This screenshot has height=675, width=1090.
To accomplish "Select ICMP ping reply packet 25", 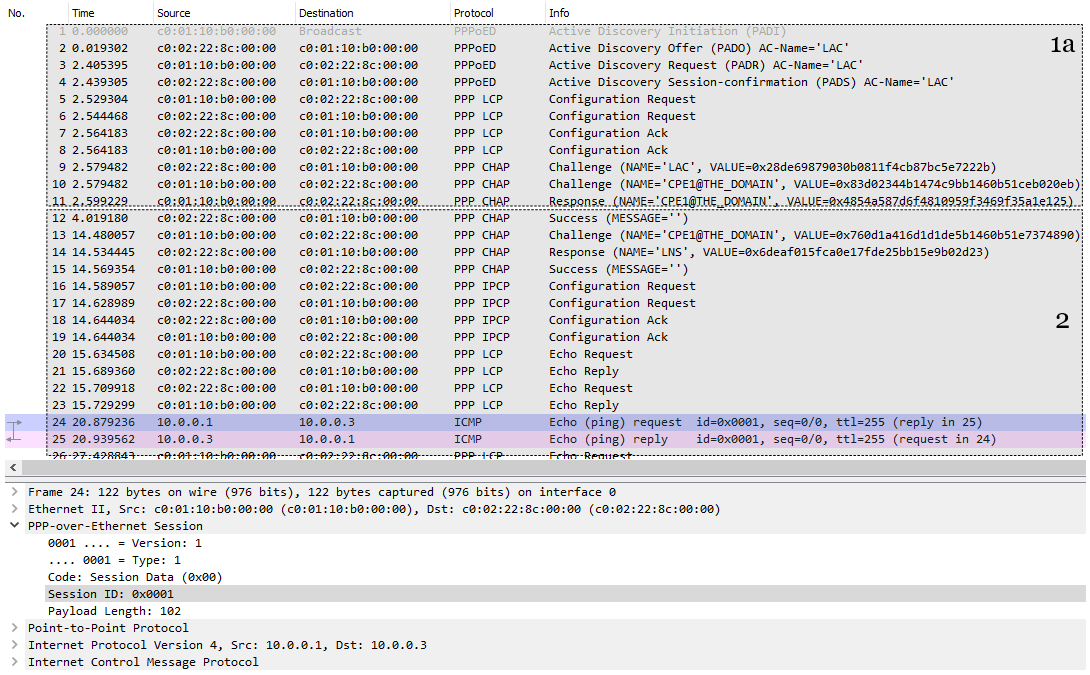I will tap(564, 439).
